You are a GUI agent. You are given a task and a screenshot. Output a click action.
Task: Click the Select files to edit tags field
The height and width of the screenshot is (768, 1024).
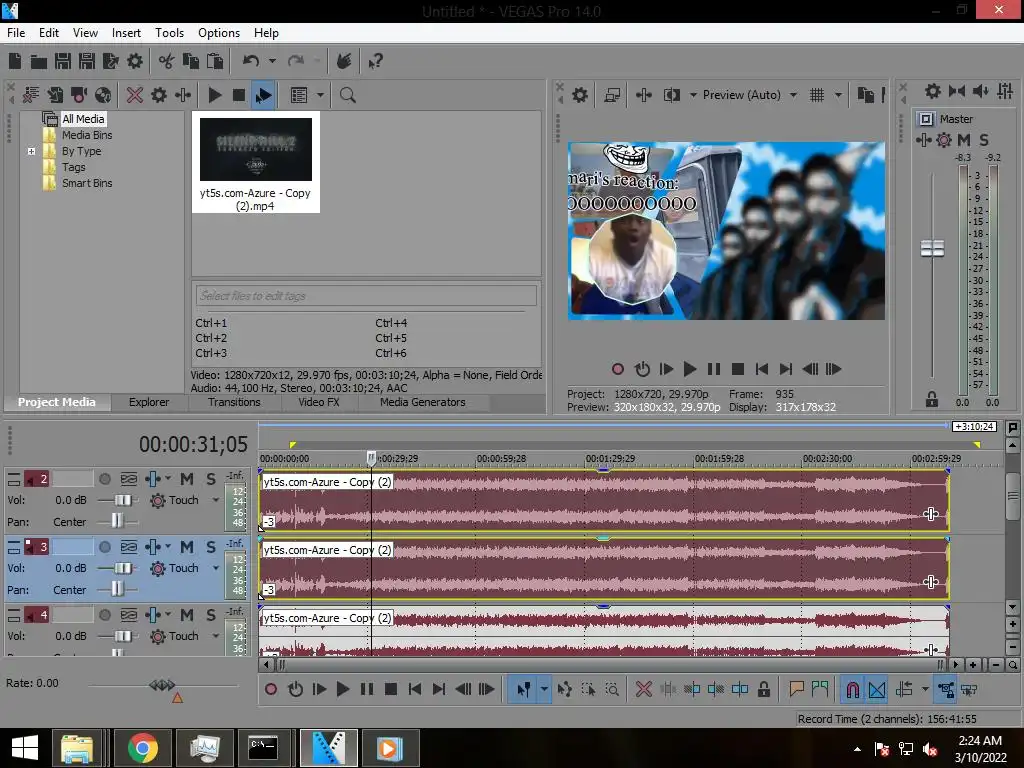(366, 296)
